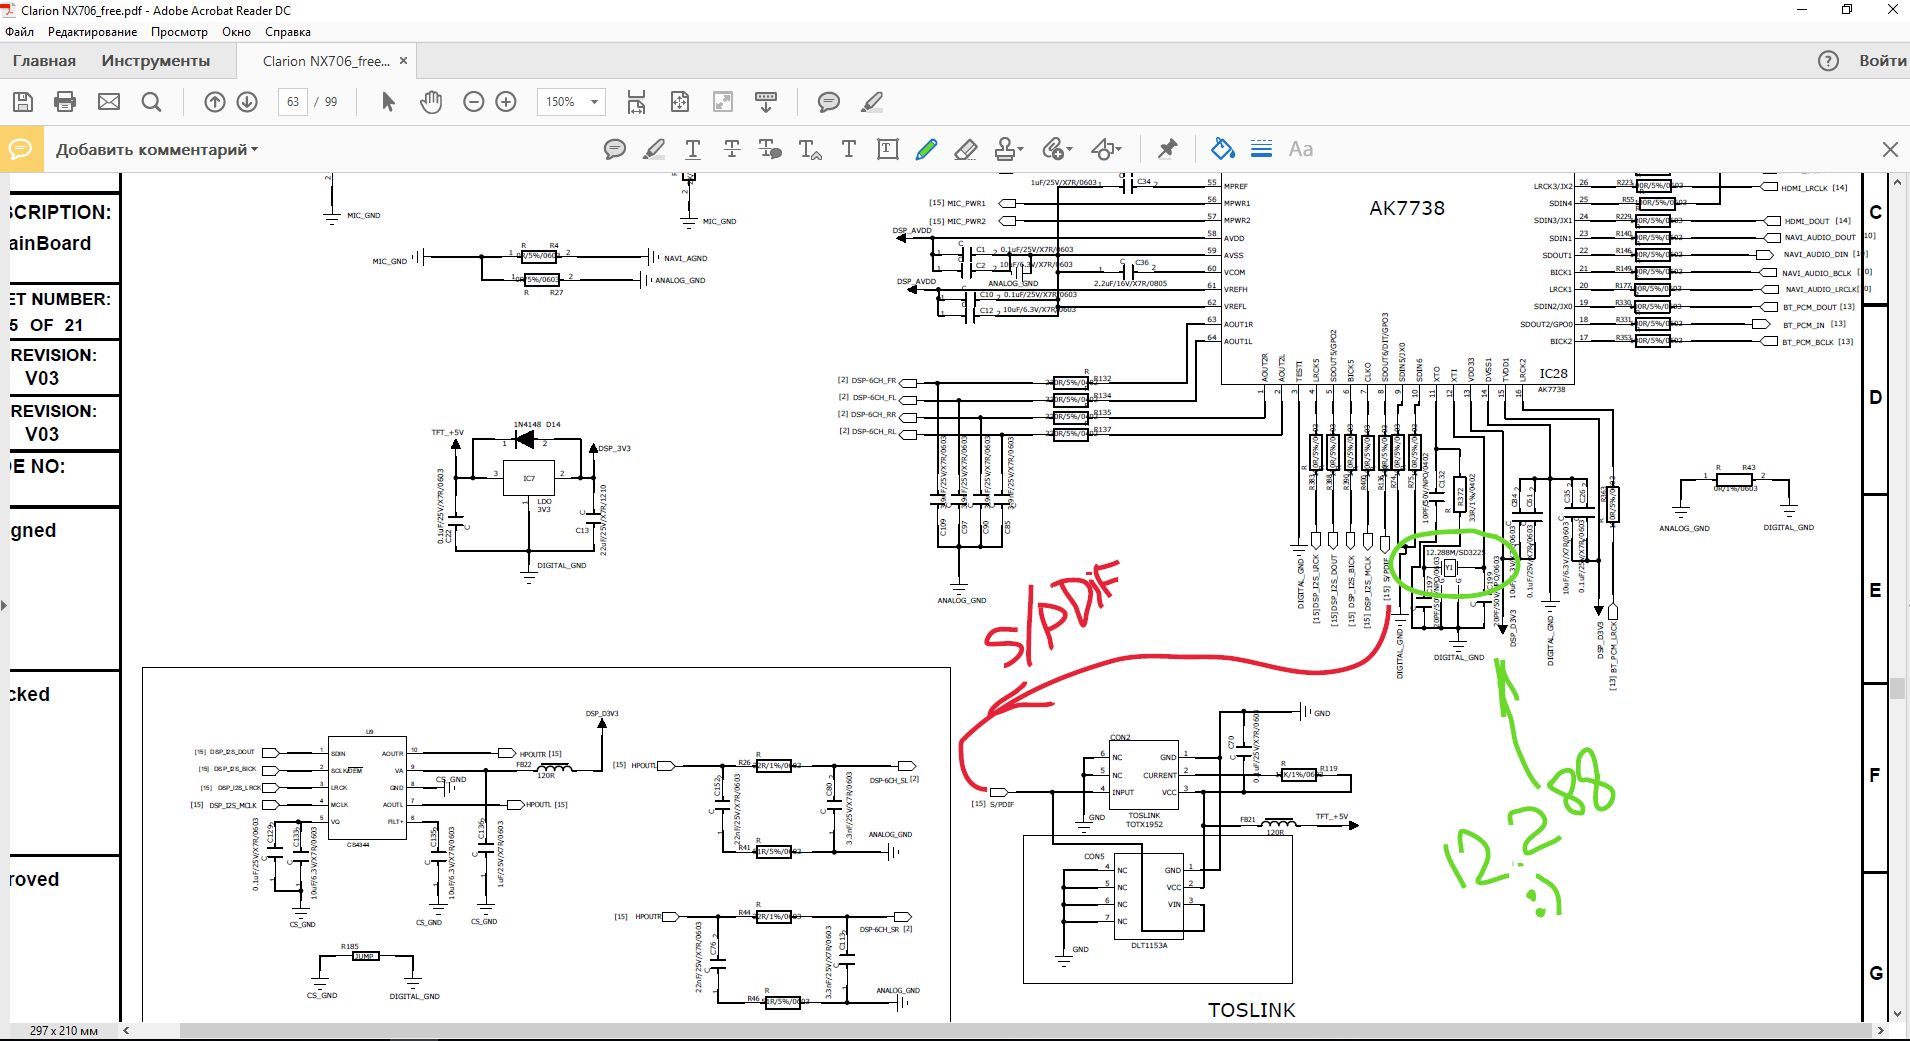This screenshot has height=1041, width=1910.
Task: Click the Zoom out minus button
Action: pos(474,102)
